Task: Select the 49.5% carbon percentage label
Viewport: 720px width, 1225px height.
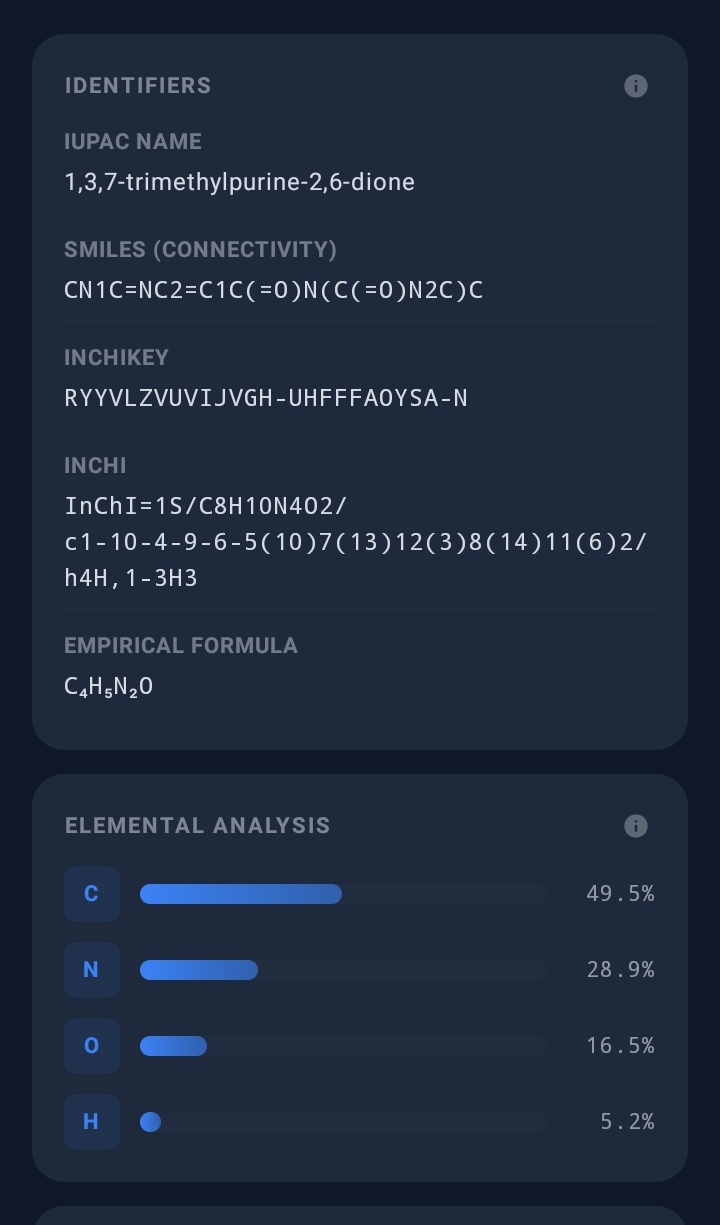Action: coord(620,894)
